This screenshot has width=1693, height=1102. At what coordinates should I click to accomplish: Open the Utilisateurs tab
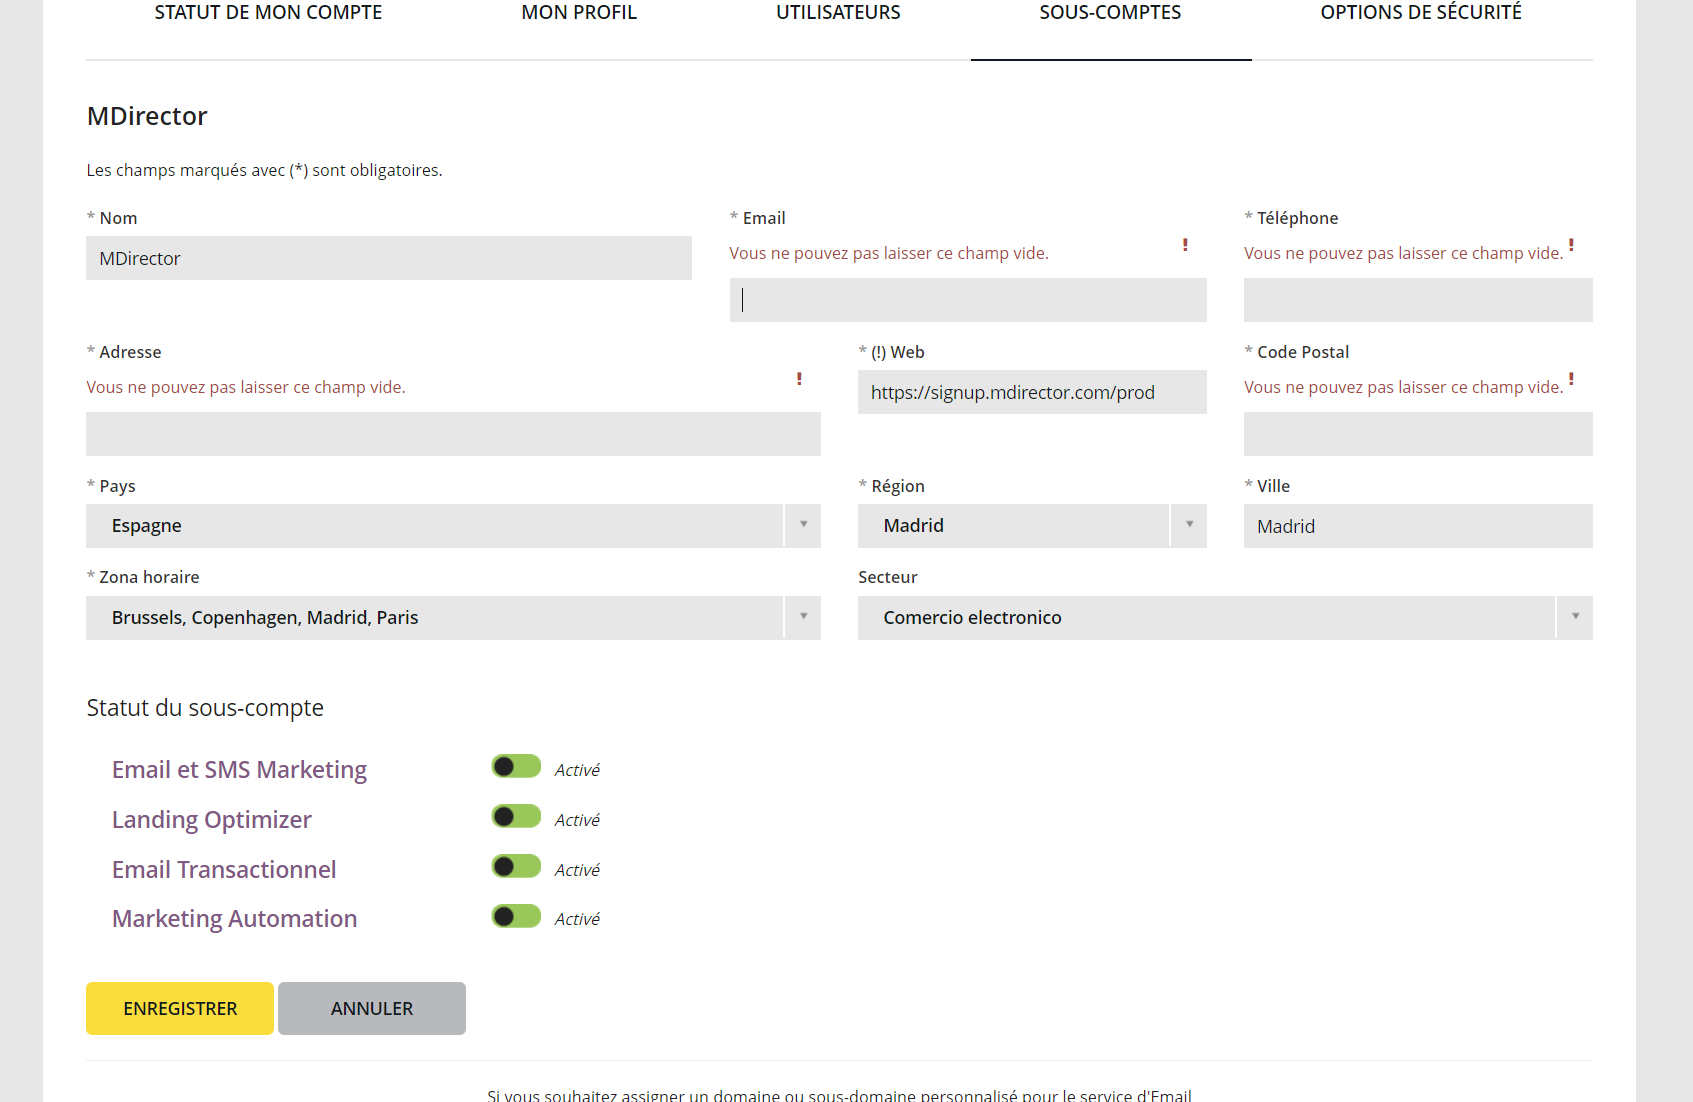838,13
